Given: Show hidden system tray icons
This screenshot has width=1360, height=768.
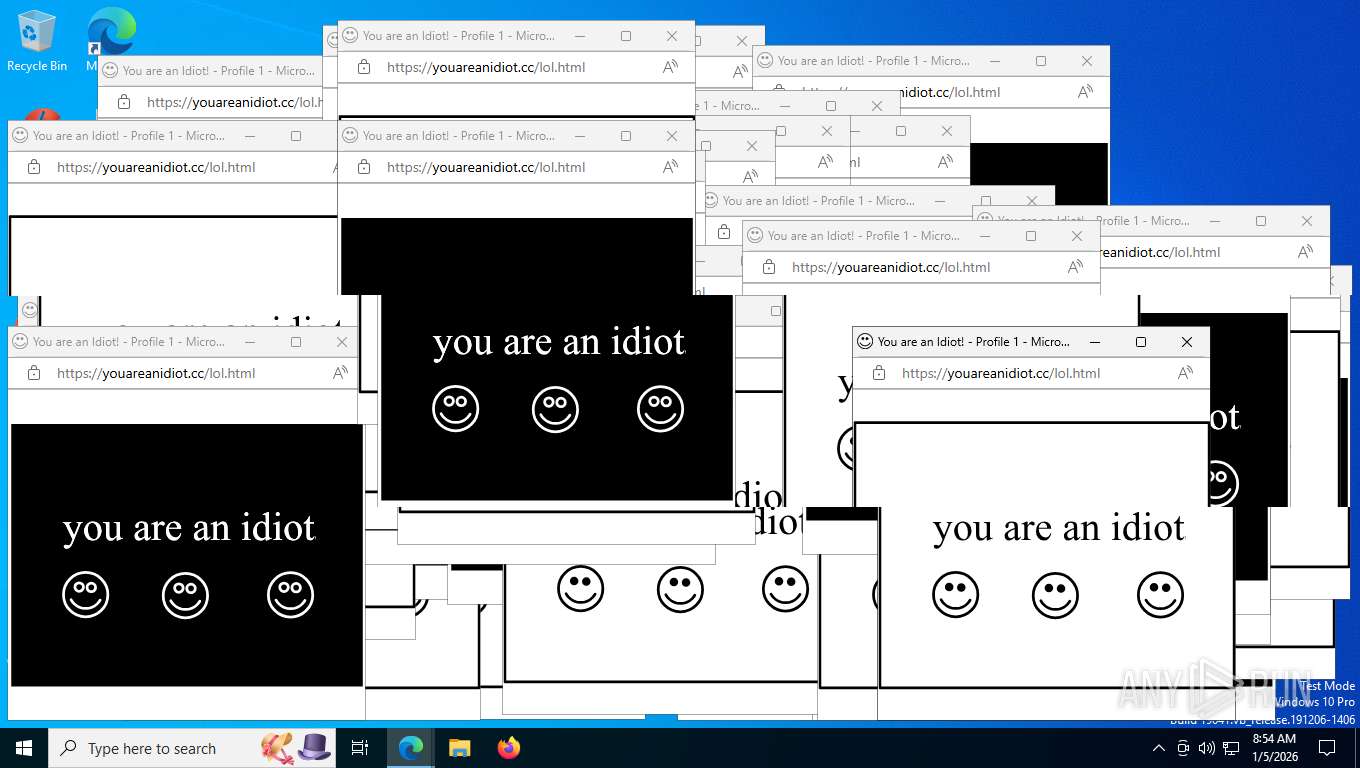Looking at the screenshot, I should point(1159,748).
